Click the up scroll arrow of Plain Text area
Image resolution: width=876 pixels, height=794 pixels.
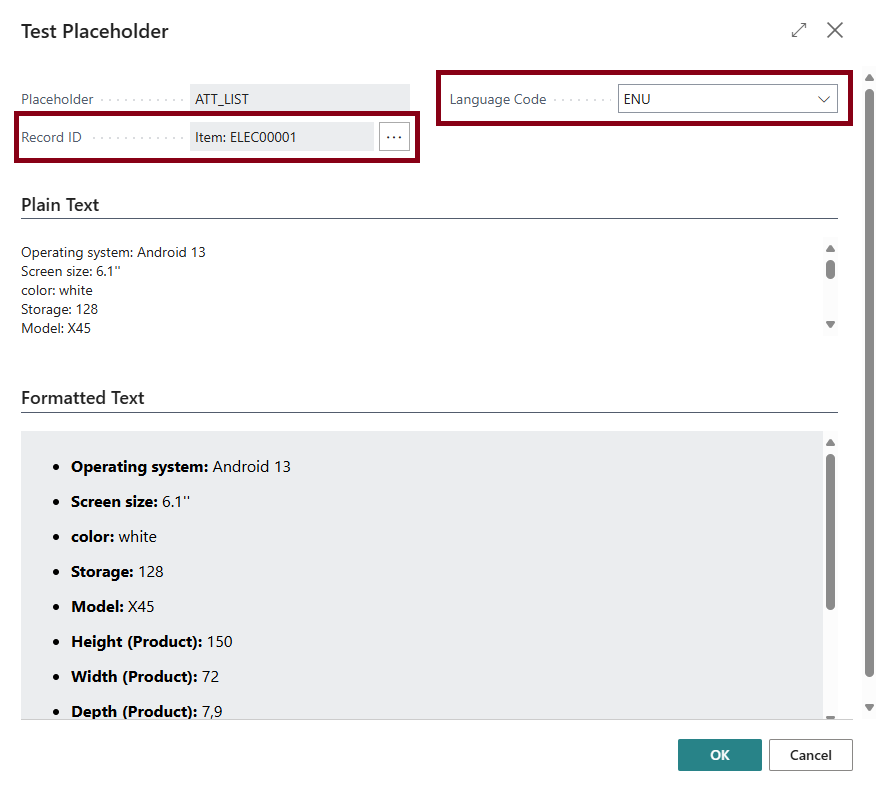point(830,247)
